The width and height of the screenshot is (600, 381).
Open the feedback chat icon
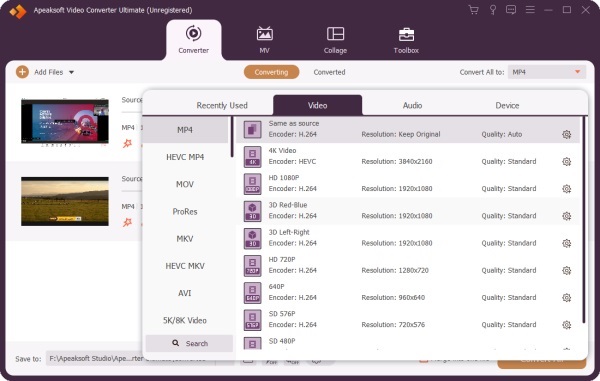point(511,10)
